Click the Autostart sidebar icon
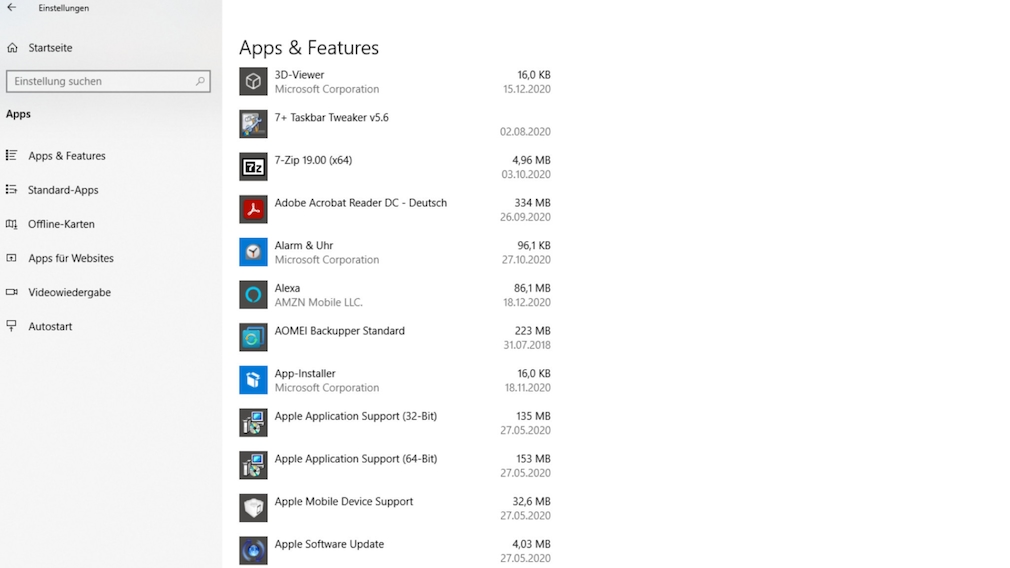 (x=12, y=326)
